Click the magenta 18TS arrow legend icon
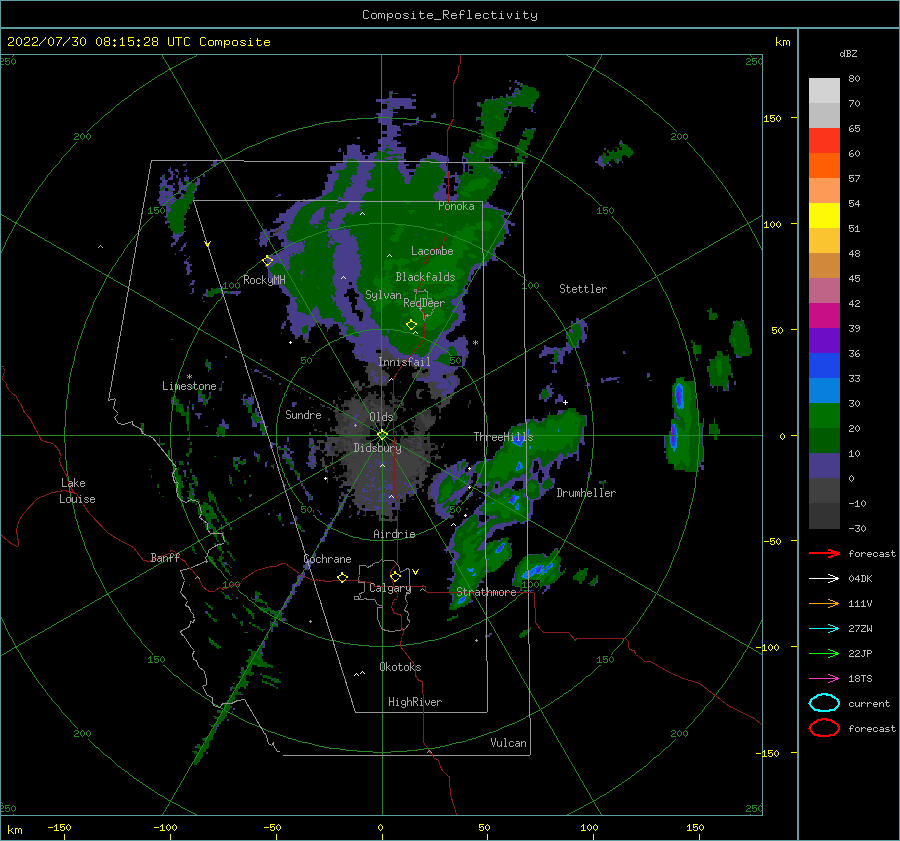Viewport: 900px width, 841px height. click(x=824, y=678)
